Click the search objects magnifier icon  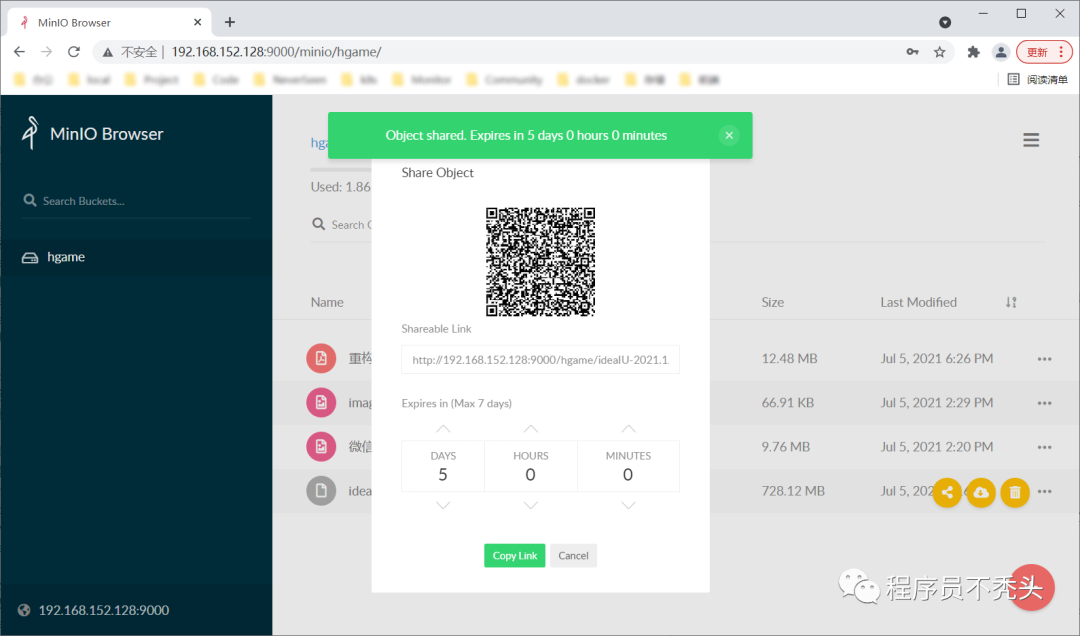tap(318, 224)
